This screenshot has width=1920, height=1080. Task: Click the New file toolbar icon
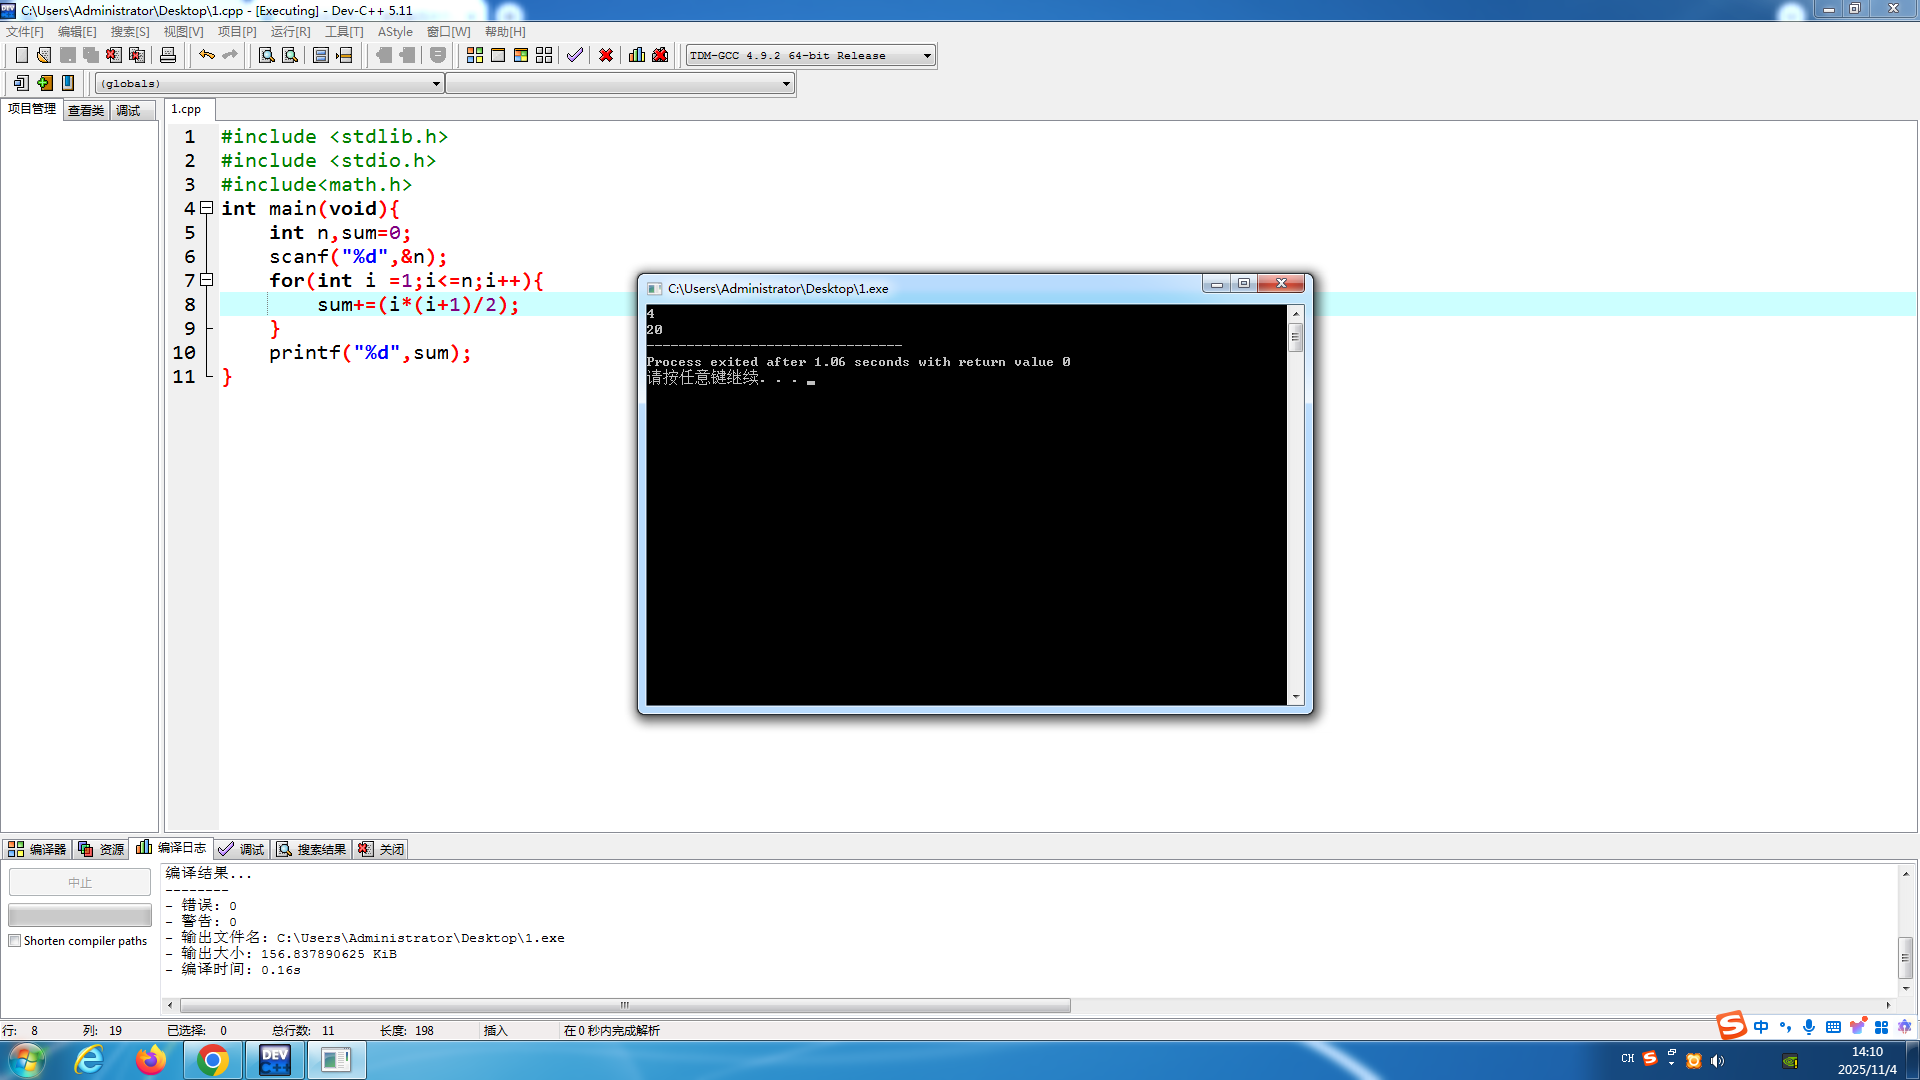coord(21,56)
